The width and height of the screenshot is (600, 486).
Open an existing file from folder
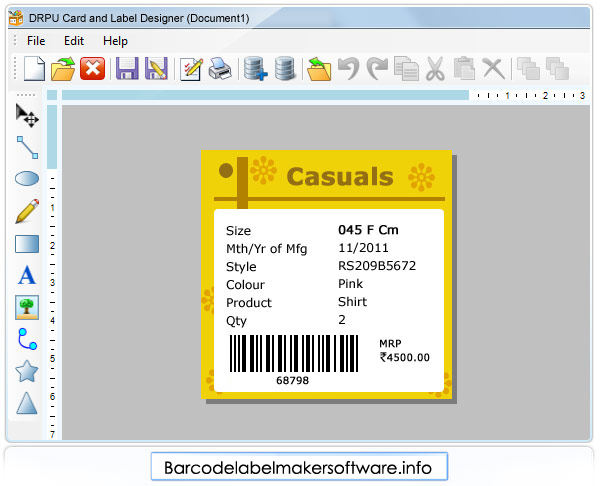point(63,69)
